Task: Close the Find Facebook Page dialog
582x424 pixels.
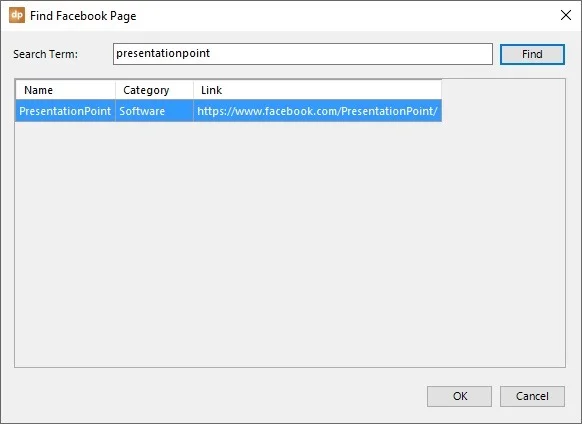Action: pyautogui.click(x=566, y=15)
